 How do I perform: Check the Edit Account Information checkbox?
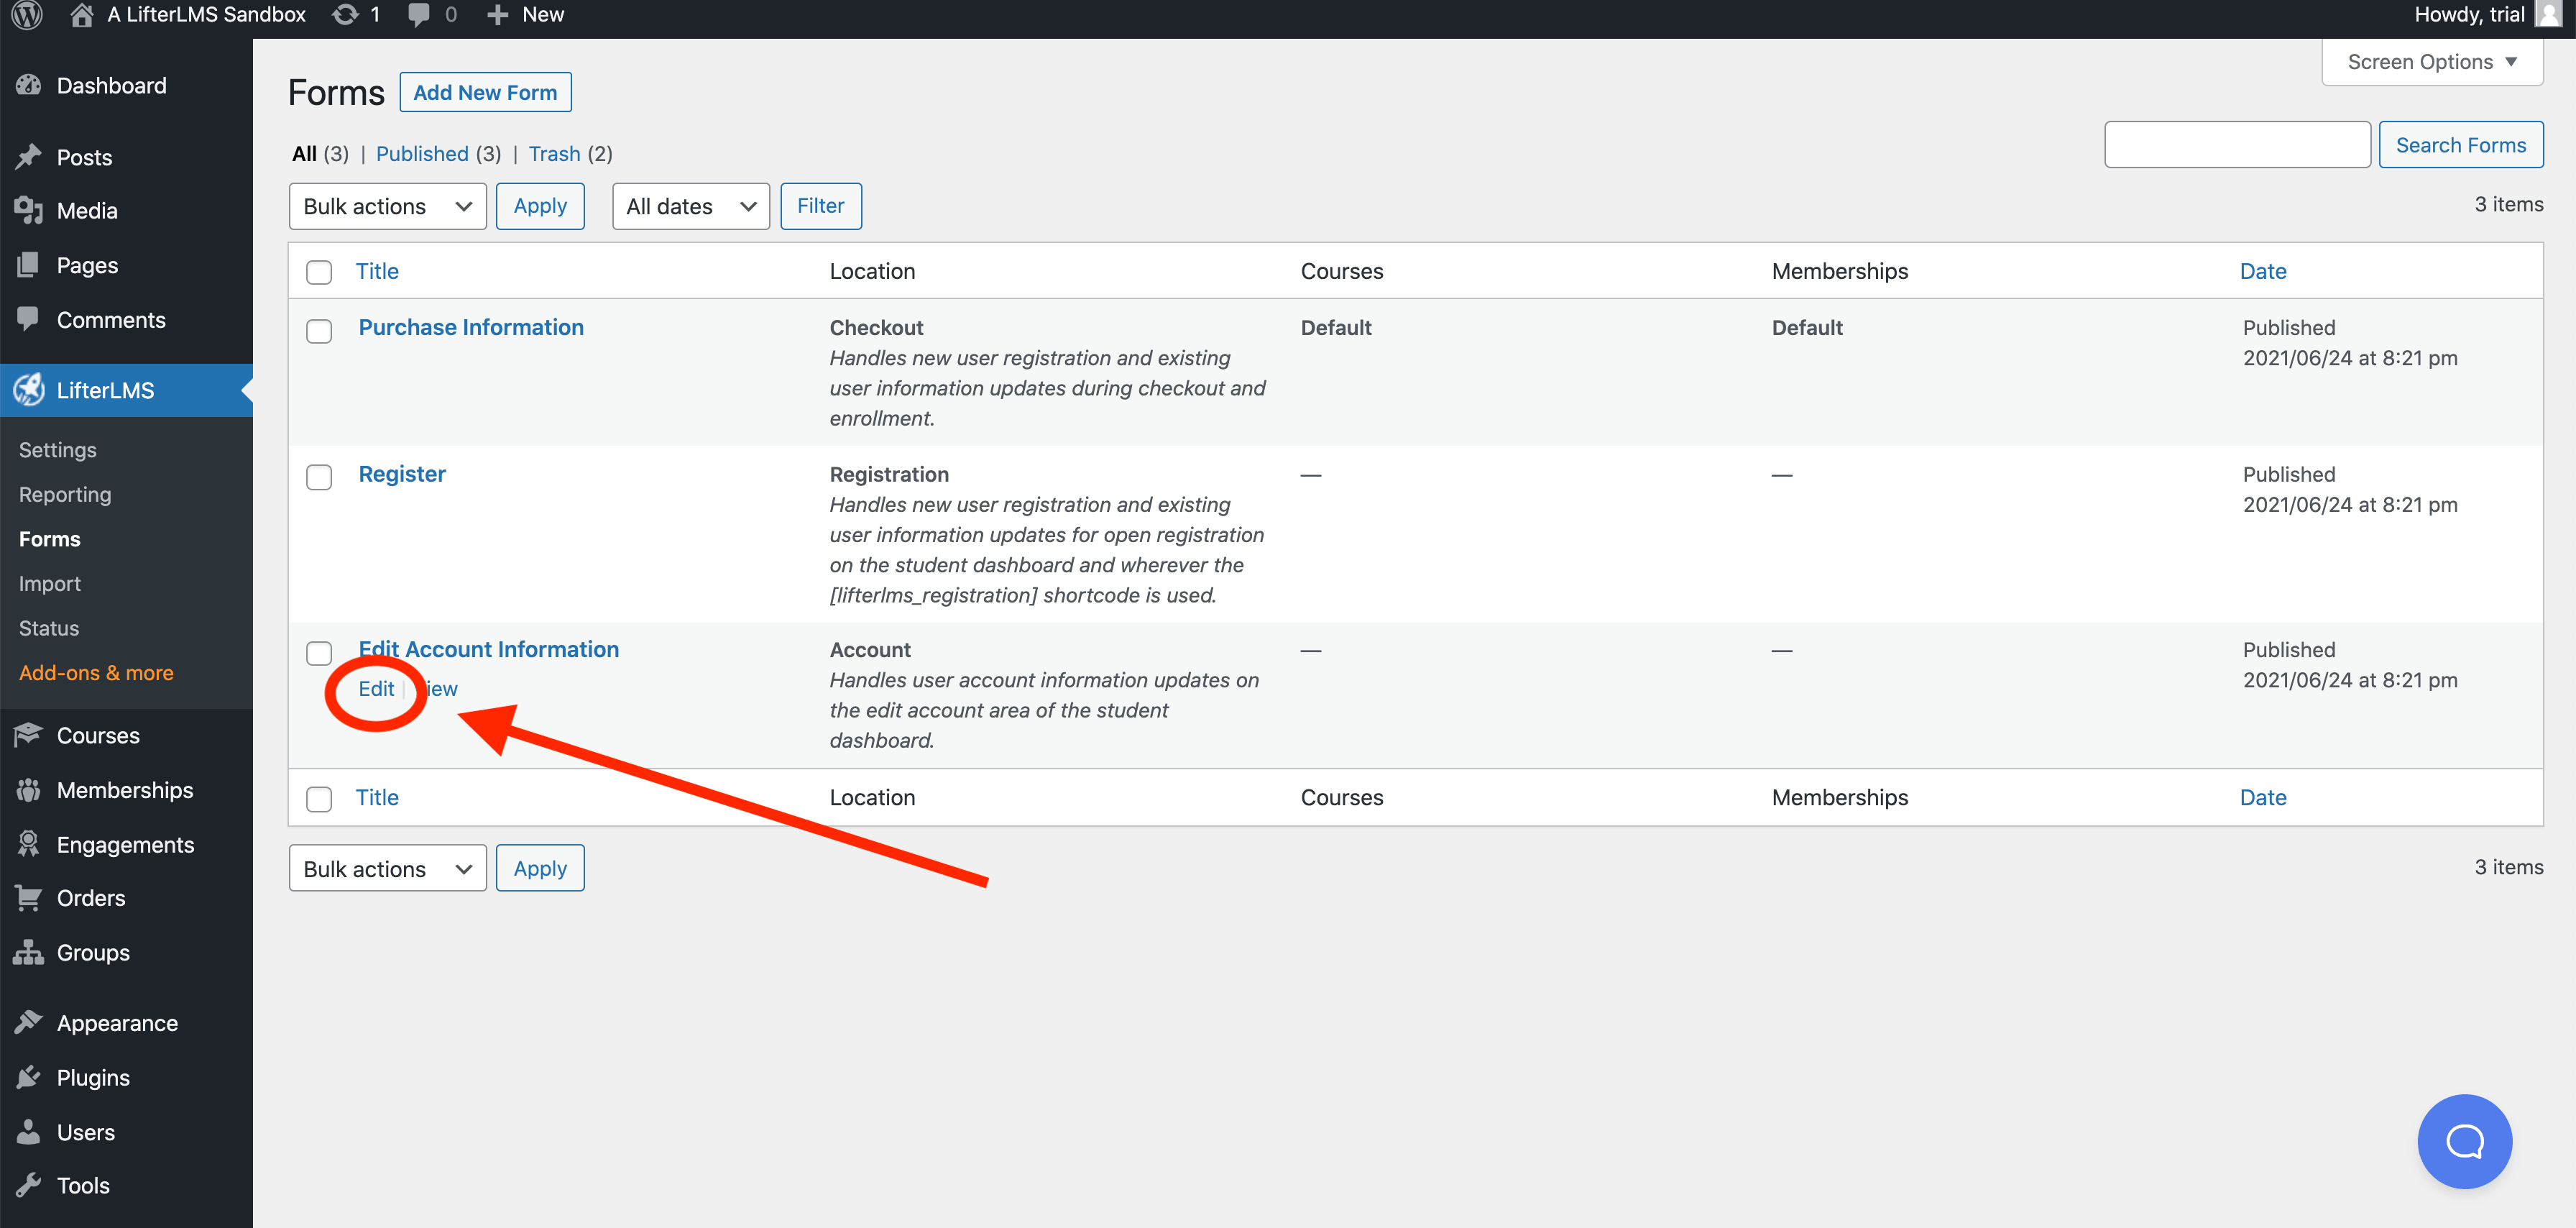[319, 653]
